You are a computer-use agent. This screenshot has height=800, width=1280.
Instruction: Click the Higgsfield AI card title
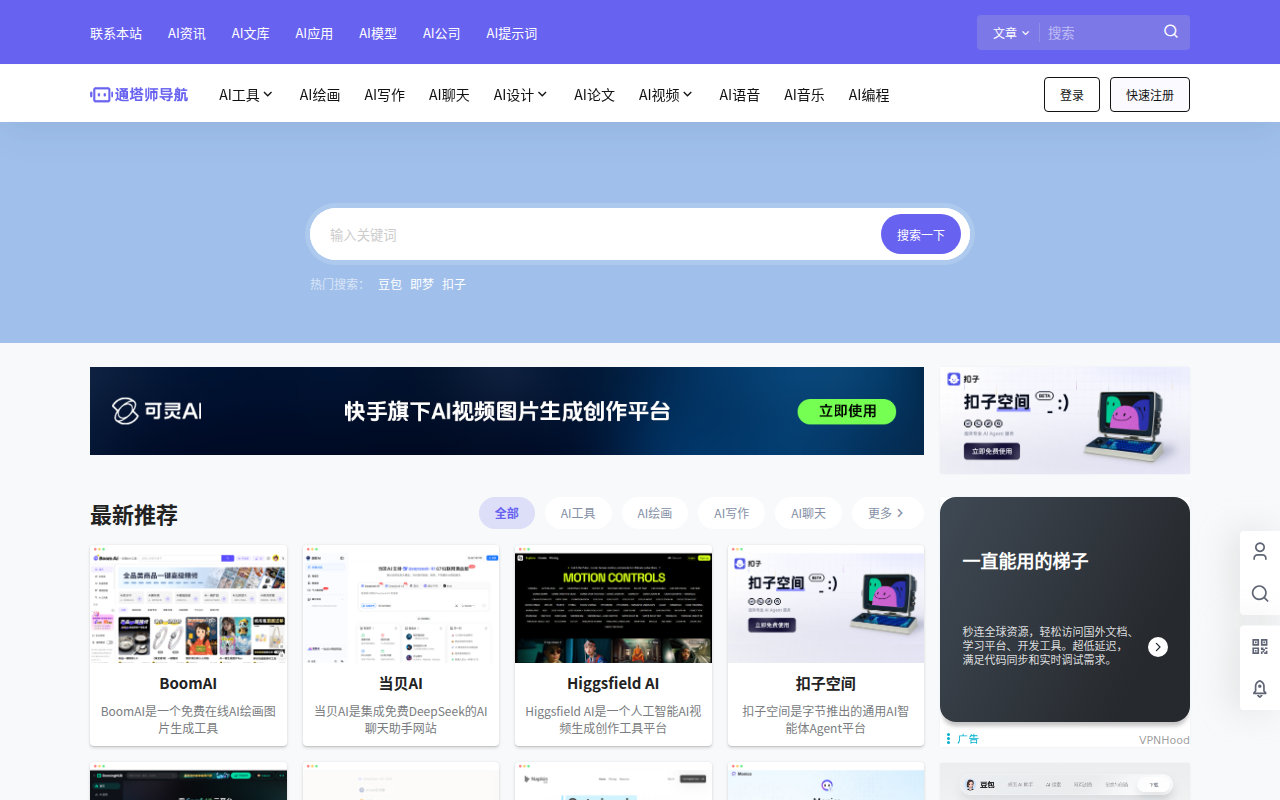point(613,684)
